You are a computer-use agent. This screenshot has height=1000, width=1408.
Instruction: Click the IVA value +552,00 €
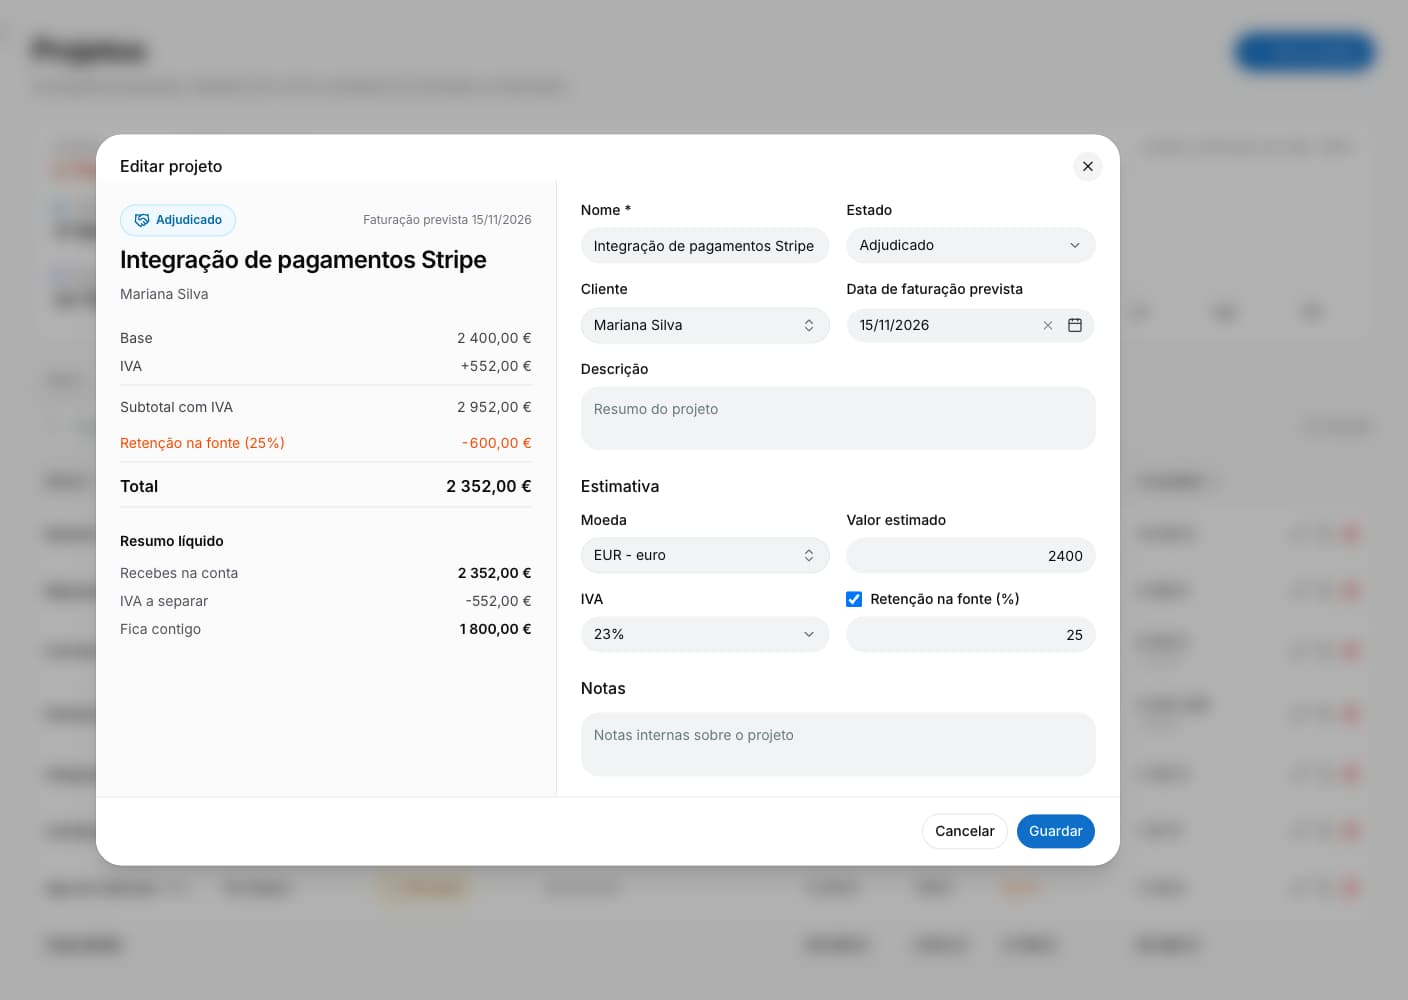pos(496,366)
